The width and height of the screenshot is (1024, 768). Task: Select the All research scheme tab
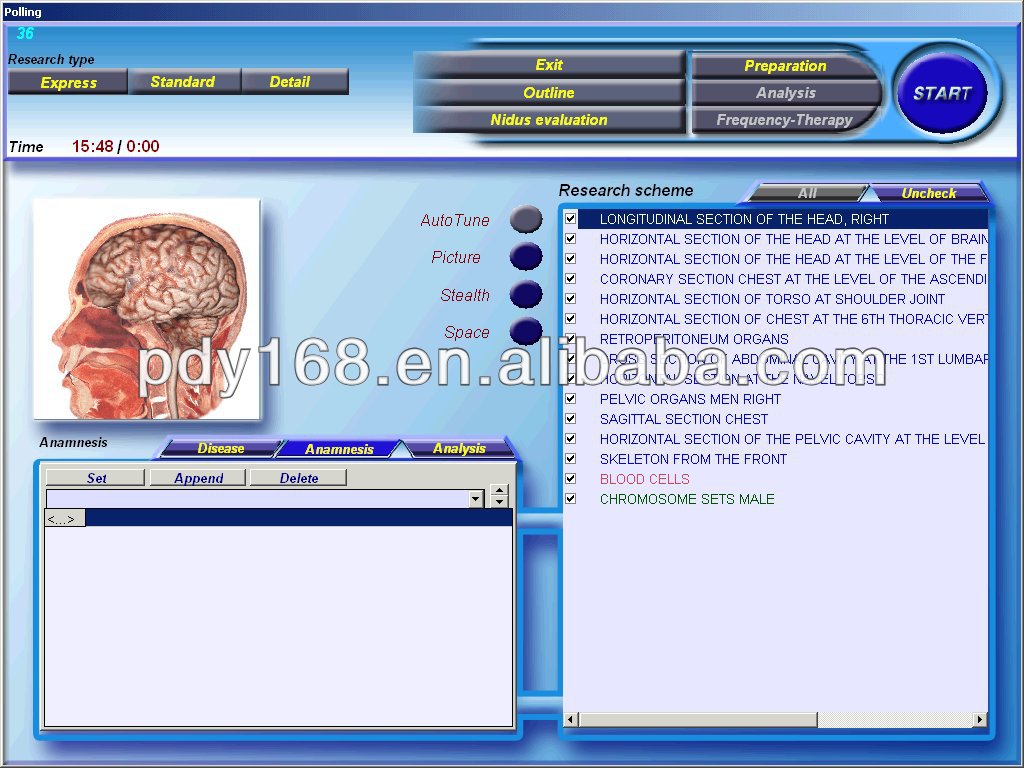tap(807, 193)
